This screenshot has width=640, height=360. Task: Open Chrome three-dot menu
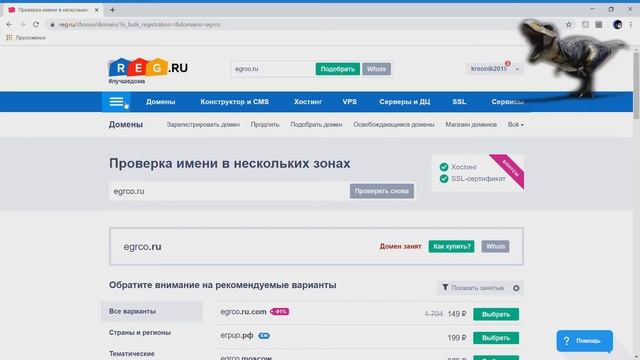631,24
